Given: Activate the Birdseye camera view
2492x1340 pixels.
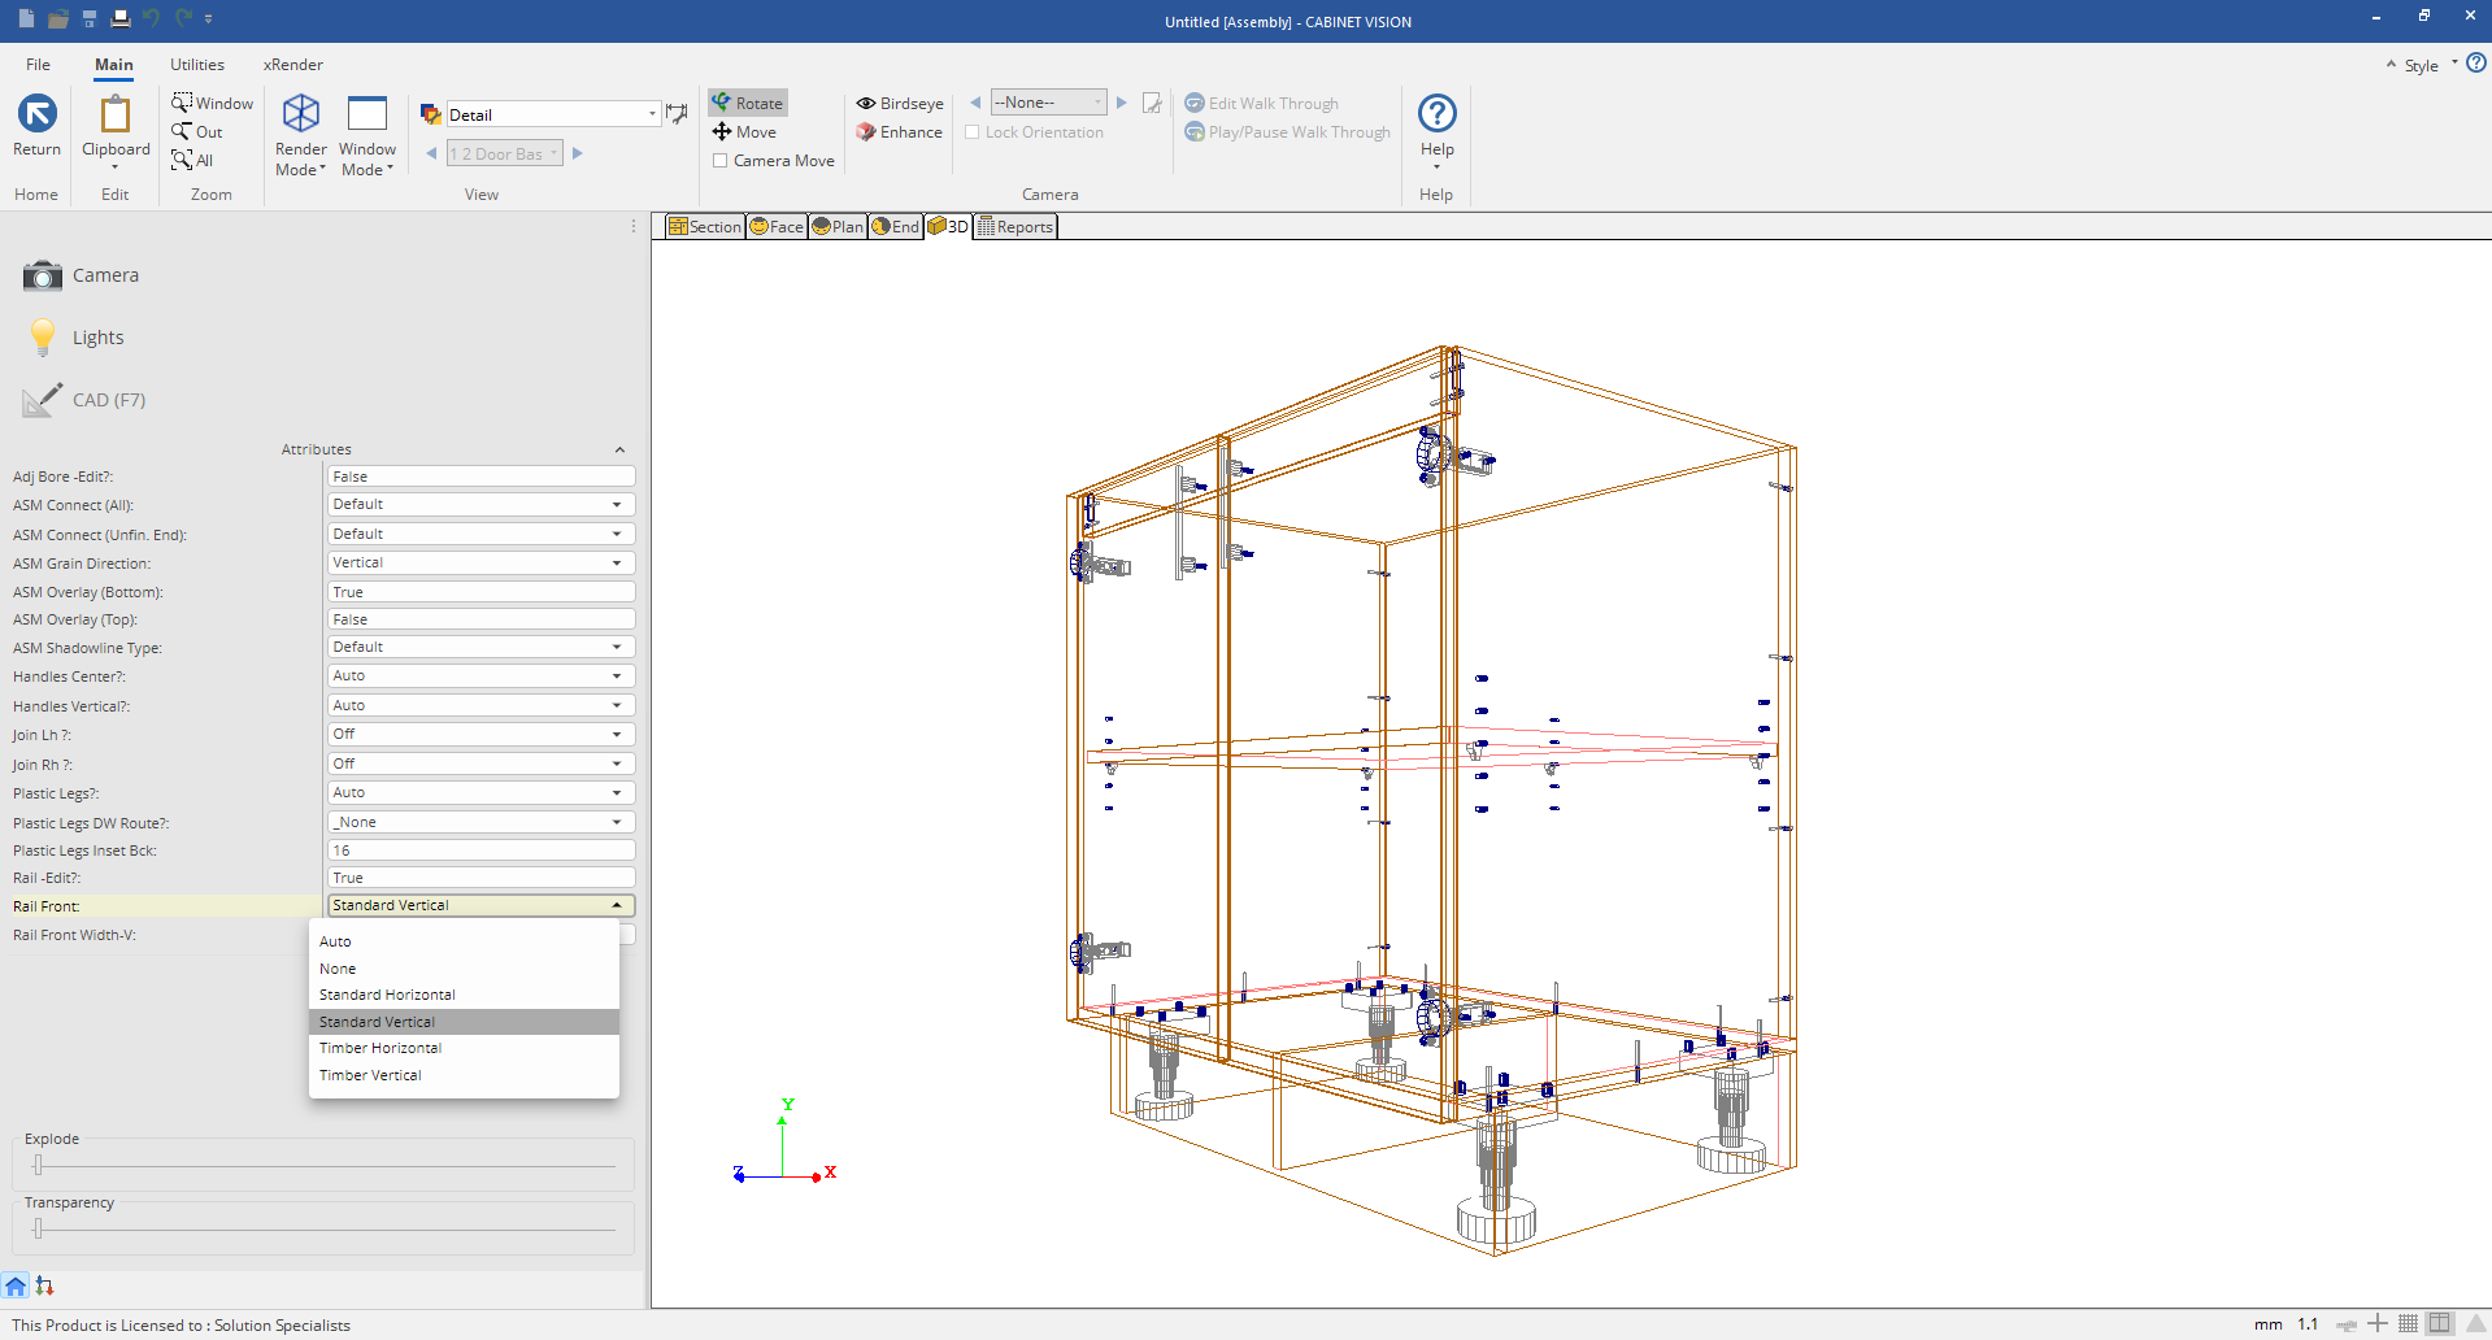Looking at the screenshot, I should [899, 103].
